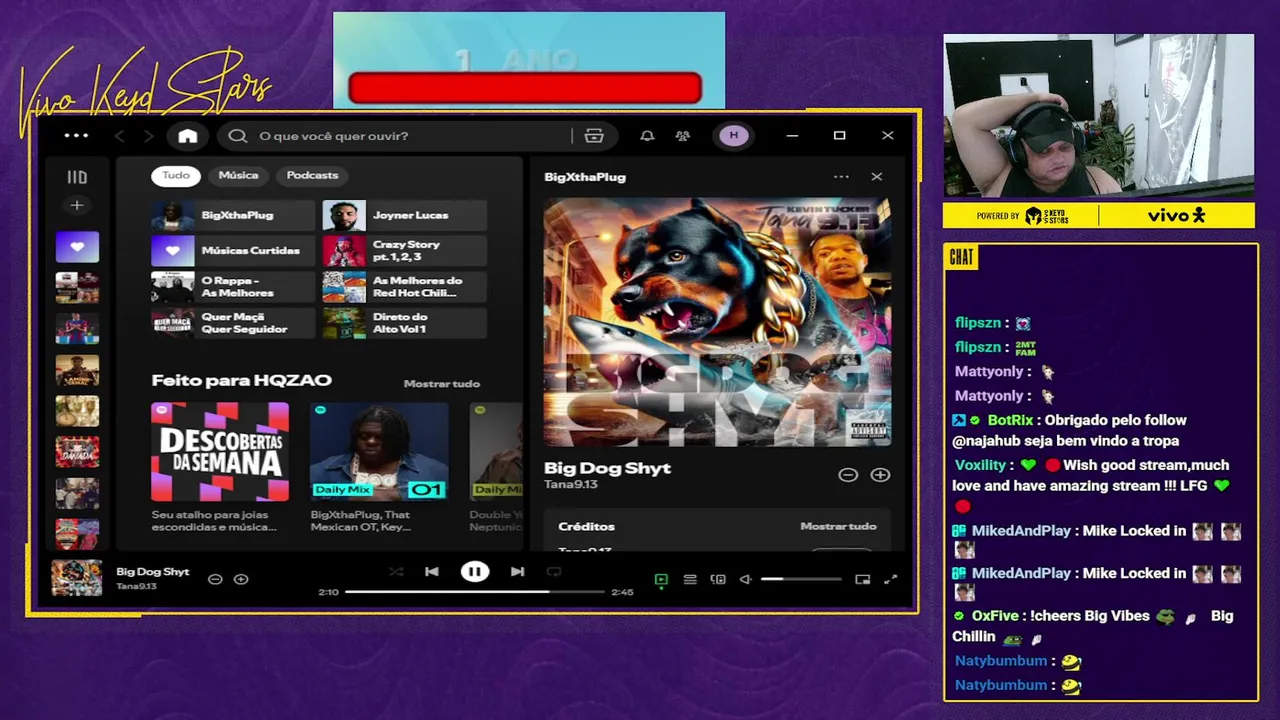The width and height of the screenshot is (1280, 720).
Task: Open the Daily Mix 01 cover
Action: pyautogui.click(x=379, y=452)
